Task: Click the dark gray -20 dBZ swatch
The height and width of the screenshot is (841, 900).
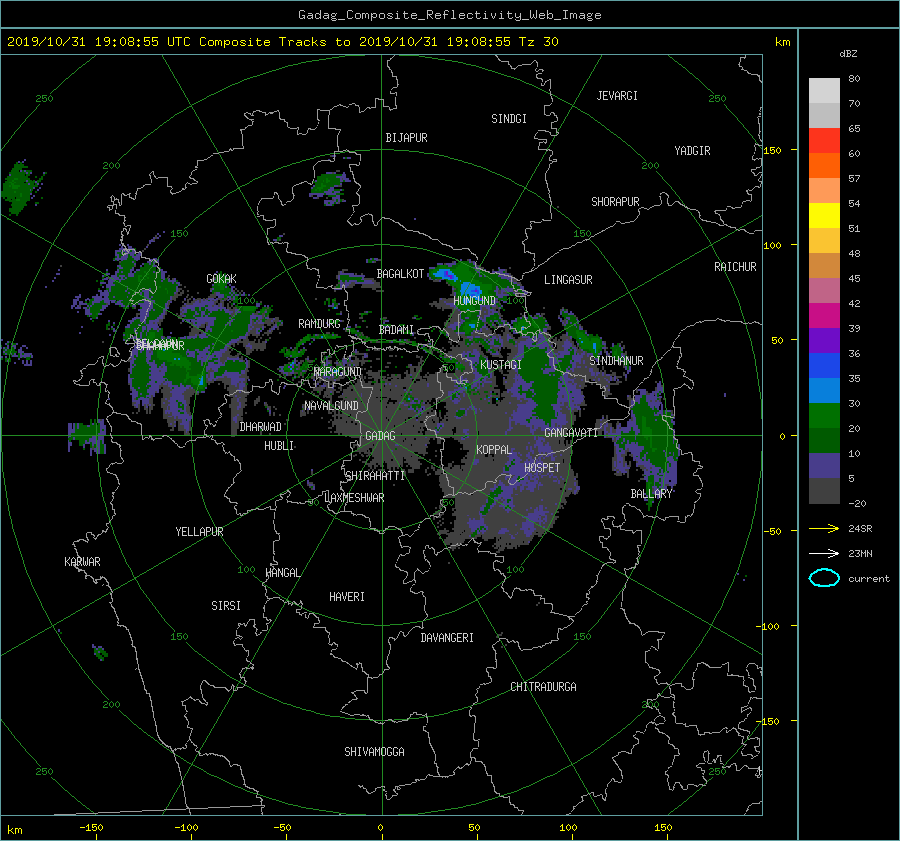Action: 824,491
